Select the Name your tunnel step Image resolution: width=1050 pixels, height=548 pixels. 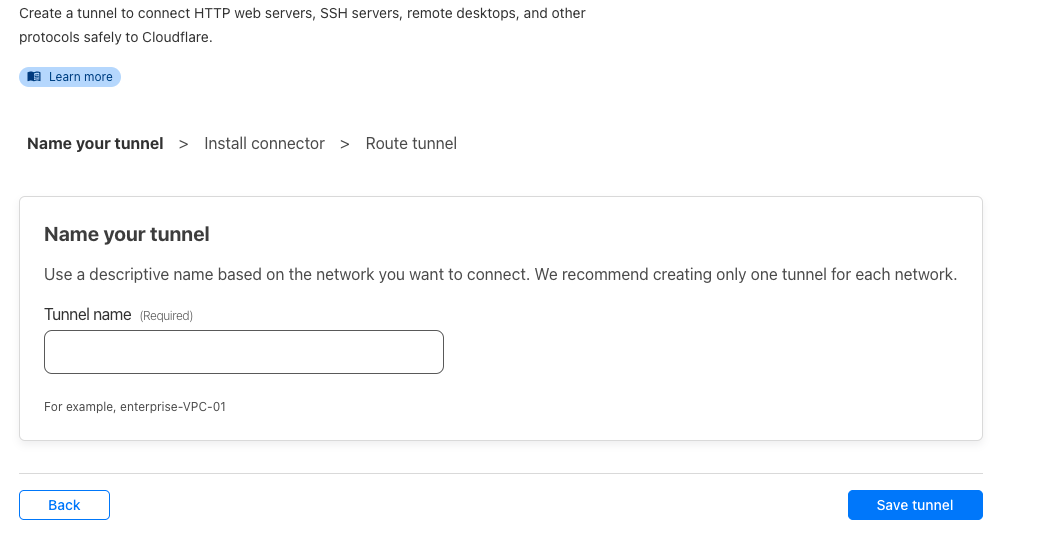point(95,143)
